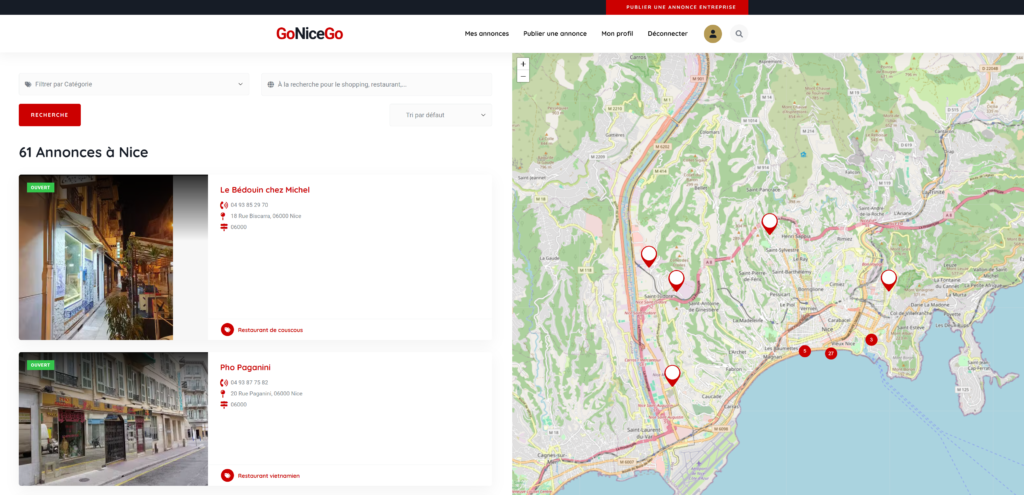Open Mon profil in navigation
Viewport: 1024px width, 495px height.
tap(617, 34)
